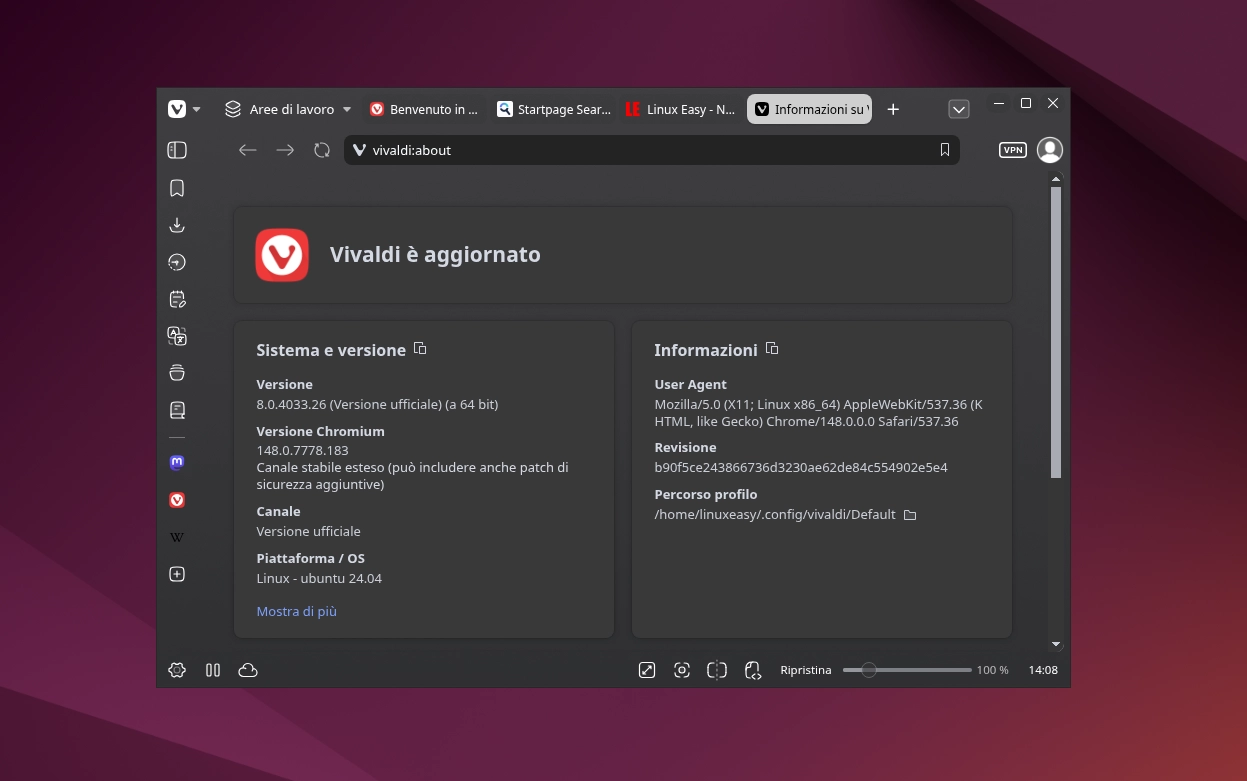
Task: Click Ripristina to reset zoom
Action: tap(806, 670)
